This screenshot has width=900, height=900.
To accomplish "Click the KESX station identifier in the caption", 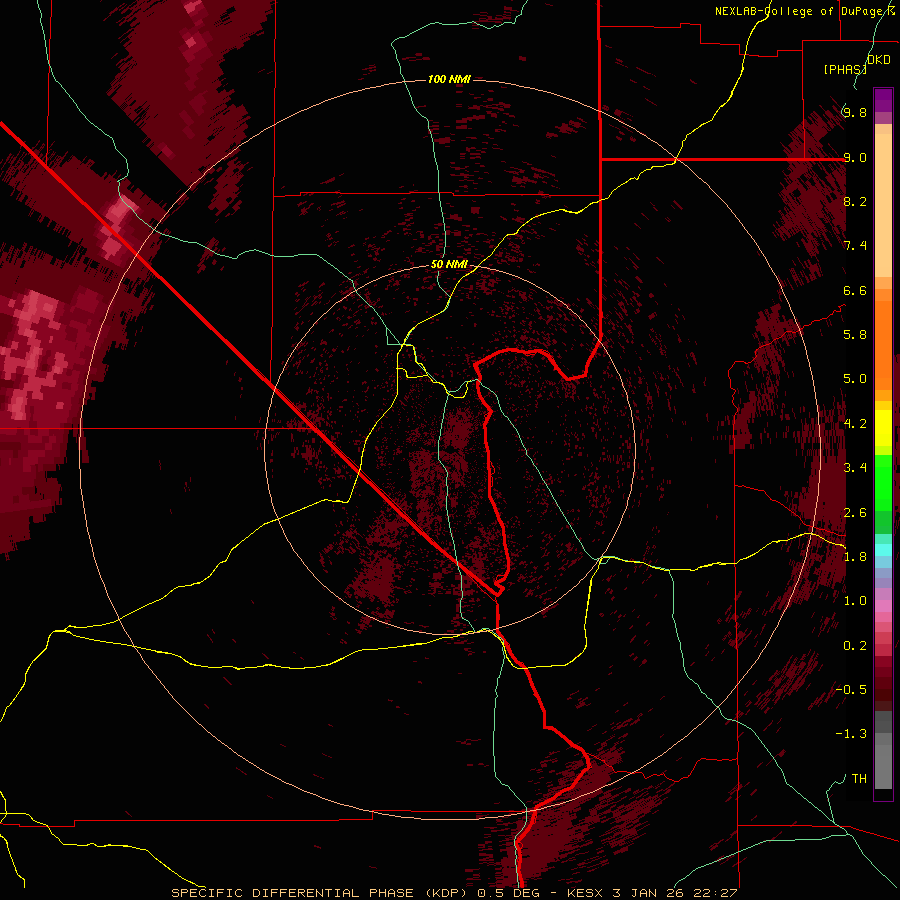I will coord(585,893).
